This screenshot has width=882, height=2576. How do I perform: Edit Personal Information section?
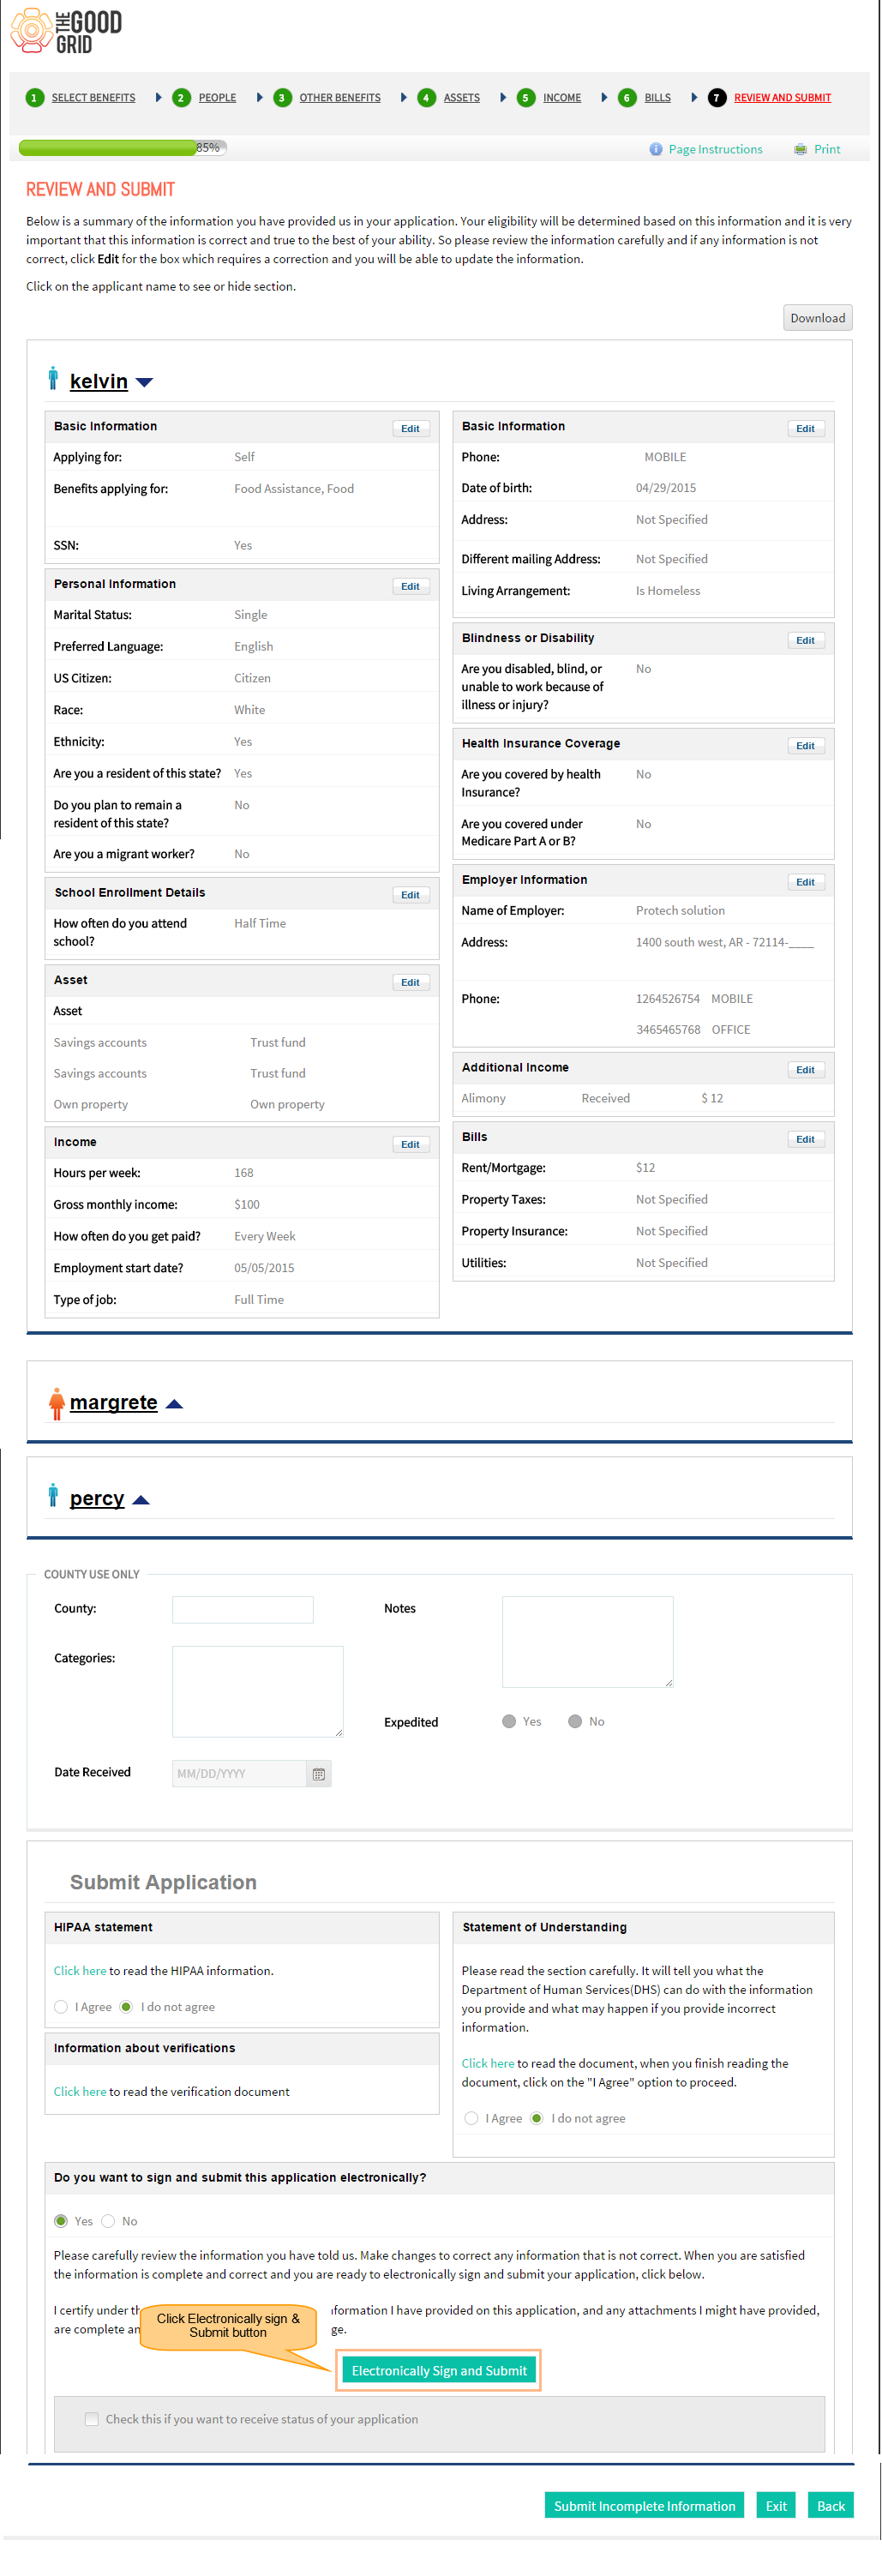(411, 586)
